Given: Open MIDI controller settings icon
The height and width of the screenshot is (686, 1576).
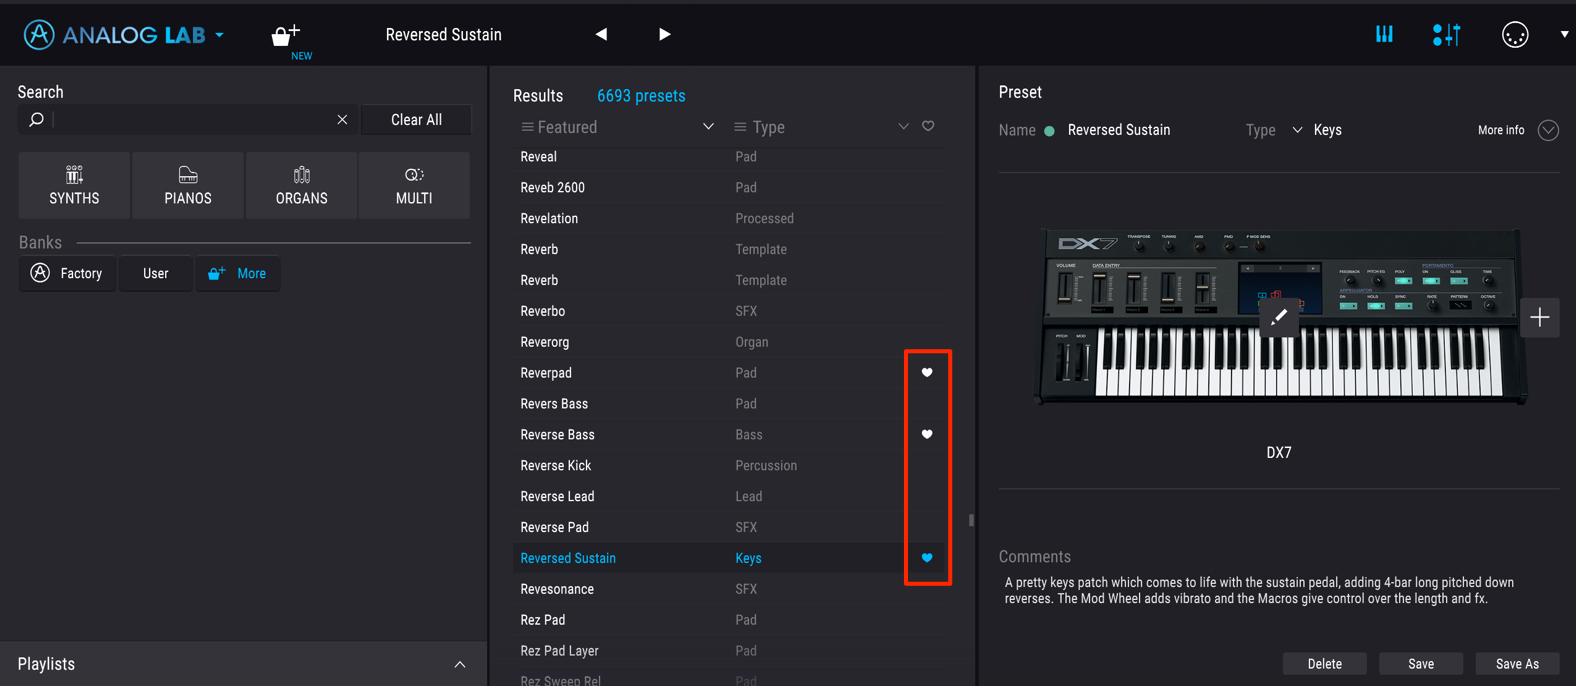Looking at the screenshot, I should 1515,35.
